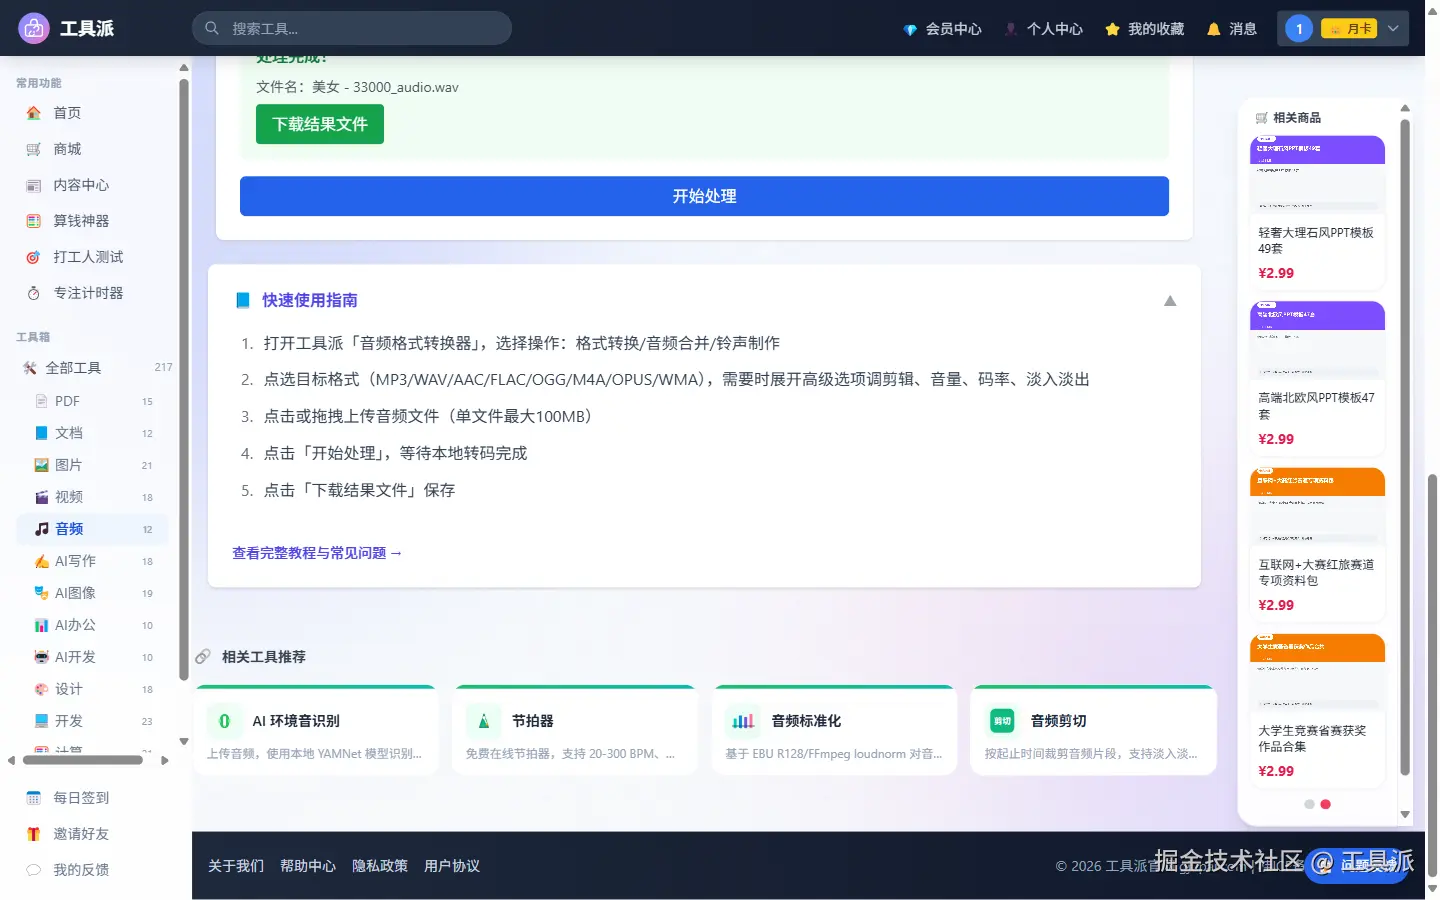
Task: Open 互联网+大赛红旅赛道 product card
Action: (1317, 544)
